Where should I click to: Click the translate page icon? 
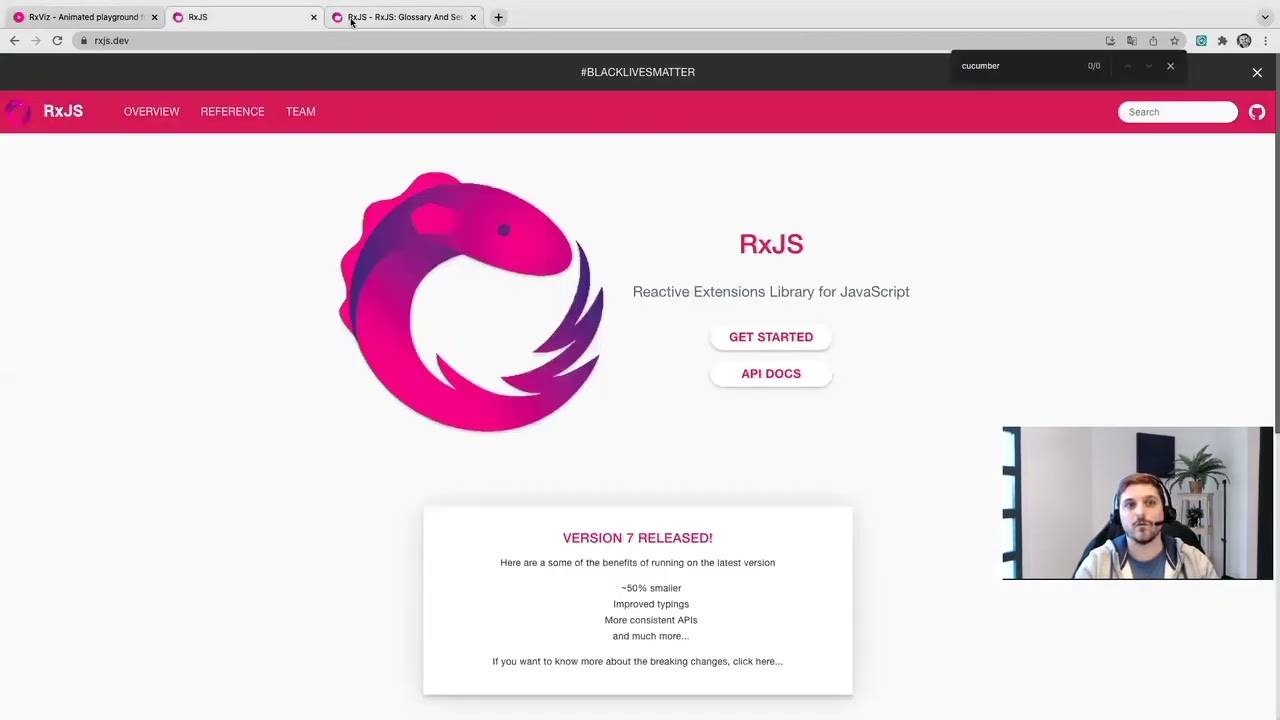tap(1132, 41)
